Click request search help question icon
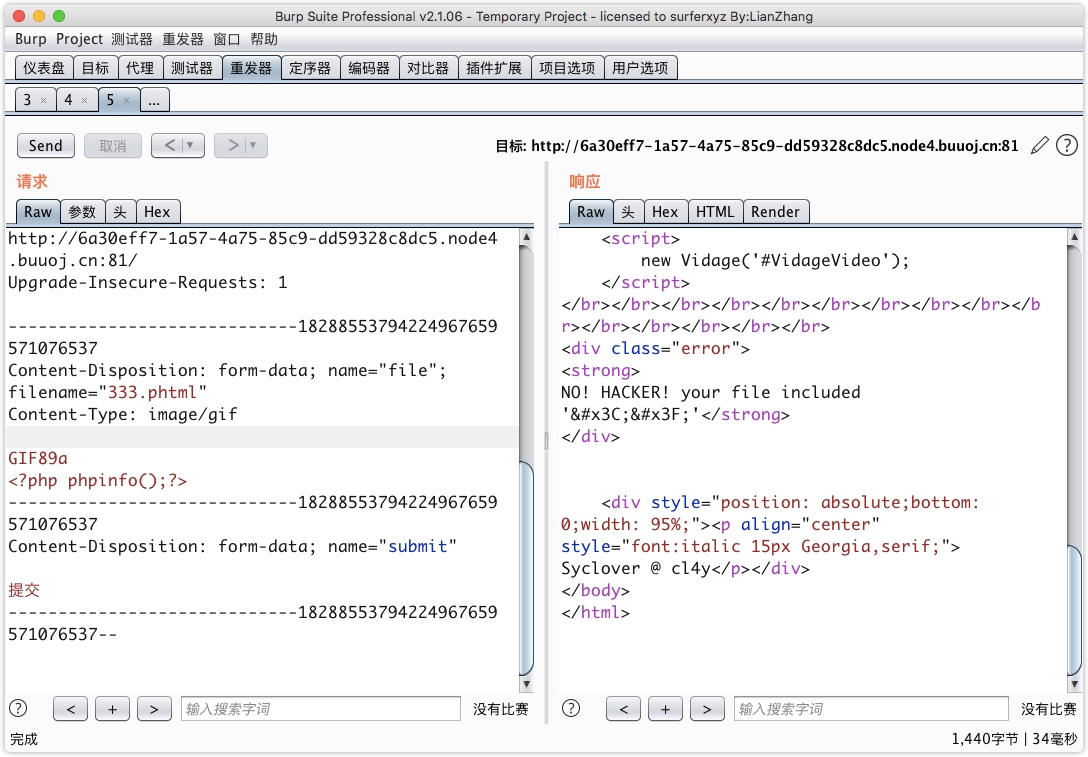The image size is (1088, 757). (x=18, y=709)
